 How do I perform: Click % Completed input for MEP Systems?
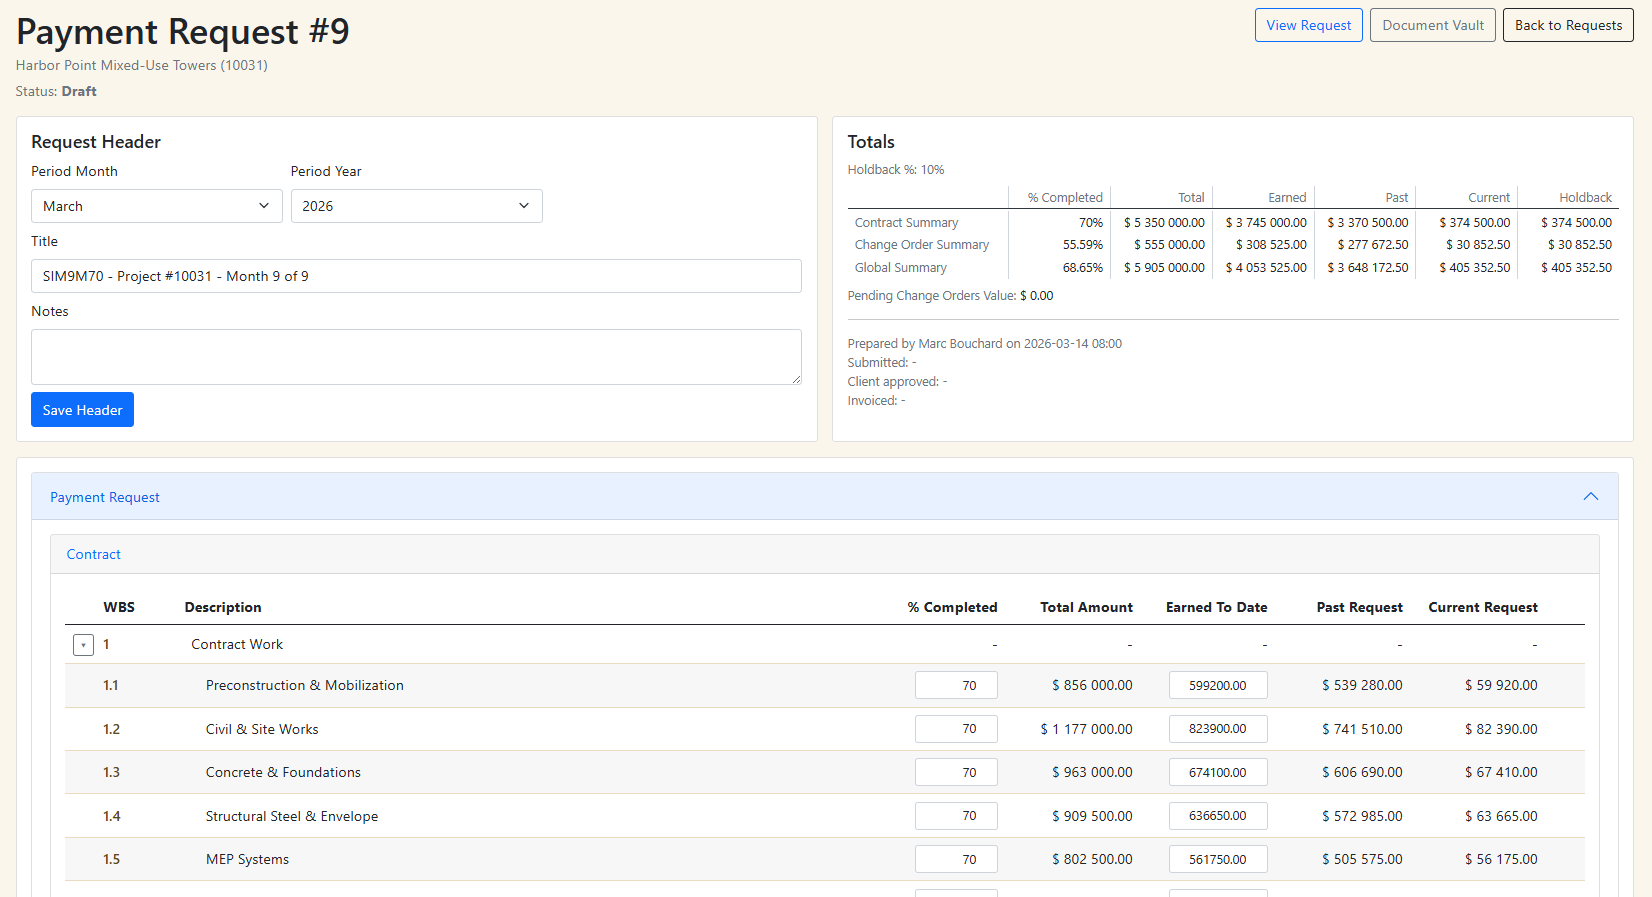[x=956, y=859]
